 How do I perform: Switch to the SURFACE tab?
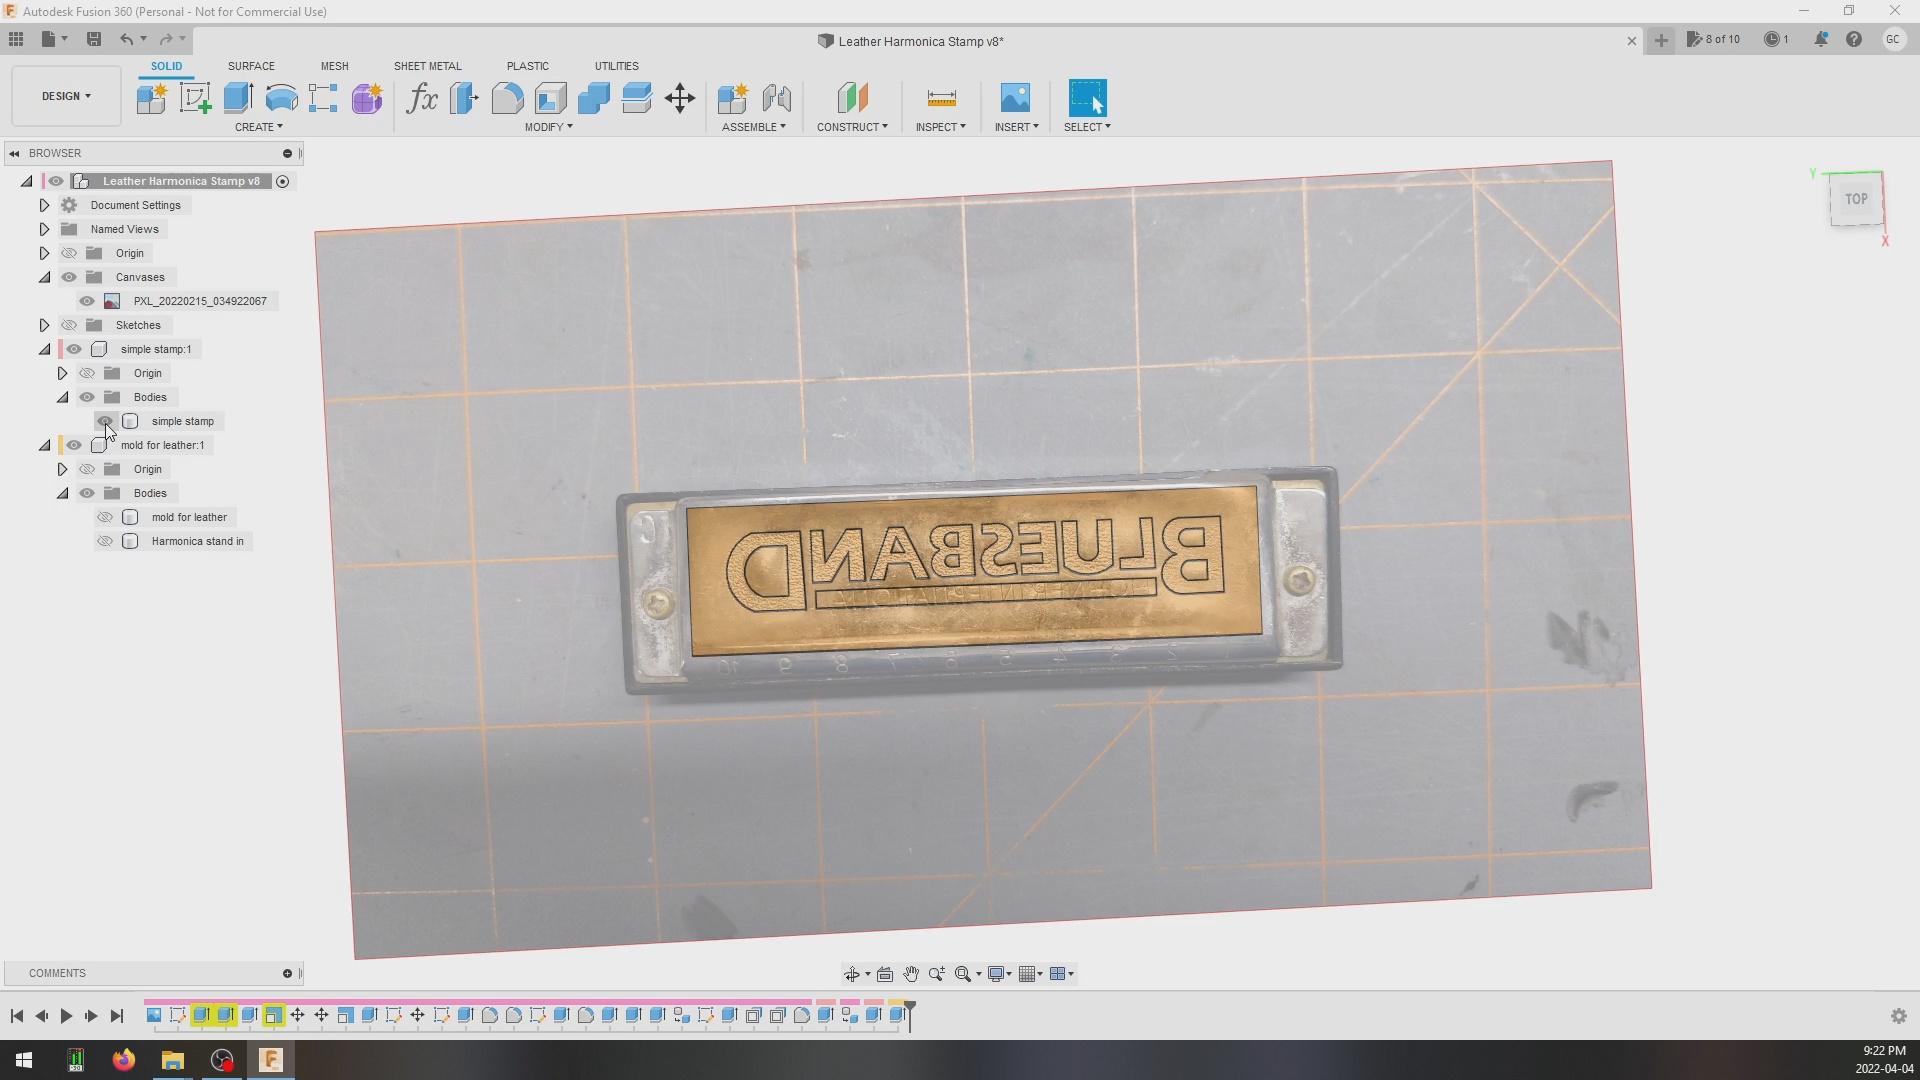click(x=251, y=66)
